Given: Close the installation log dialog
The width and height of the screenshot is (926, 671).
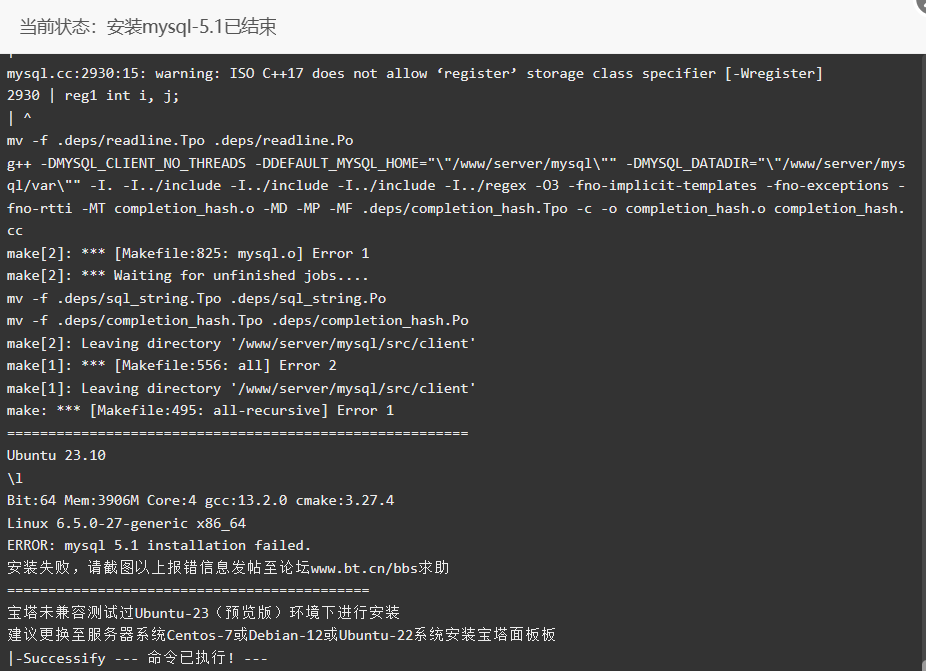Looking at the screenshot, I should click(920, 3).
